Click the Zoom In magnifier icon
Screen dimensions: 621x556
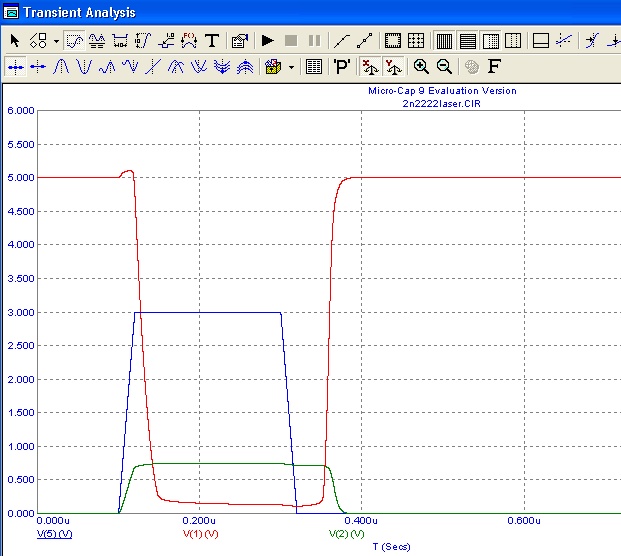[x=421, y=67]
